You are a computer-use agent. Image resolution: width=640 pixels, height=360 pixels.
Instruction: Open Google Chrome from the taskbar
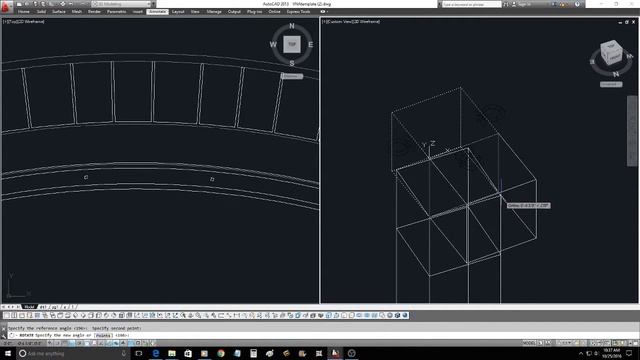[221, 353]
